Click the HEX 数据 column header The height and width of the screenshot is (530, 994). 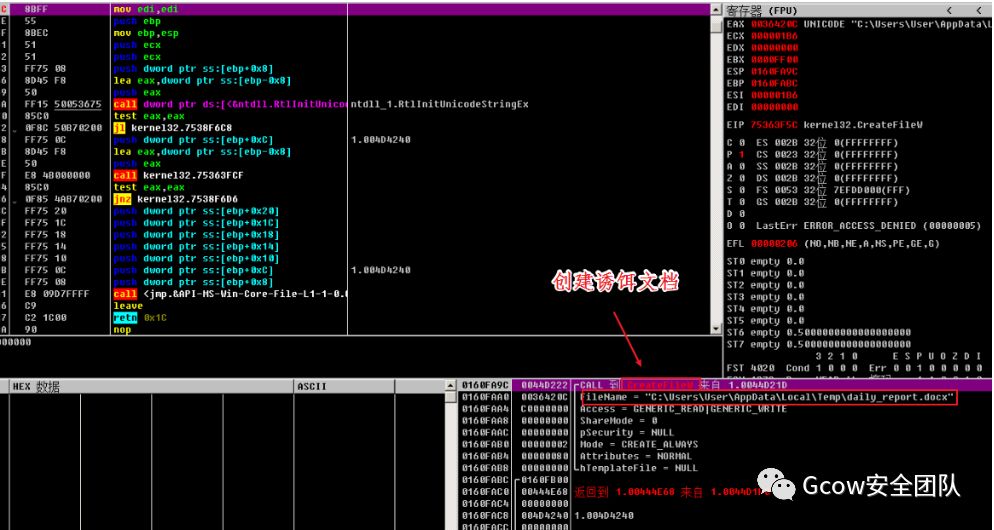(36, 387)
